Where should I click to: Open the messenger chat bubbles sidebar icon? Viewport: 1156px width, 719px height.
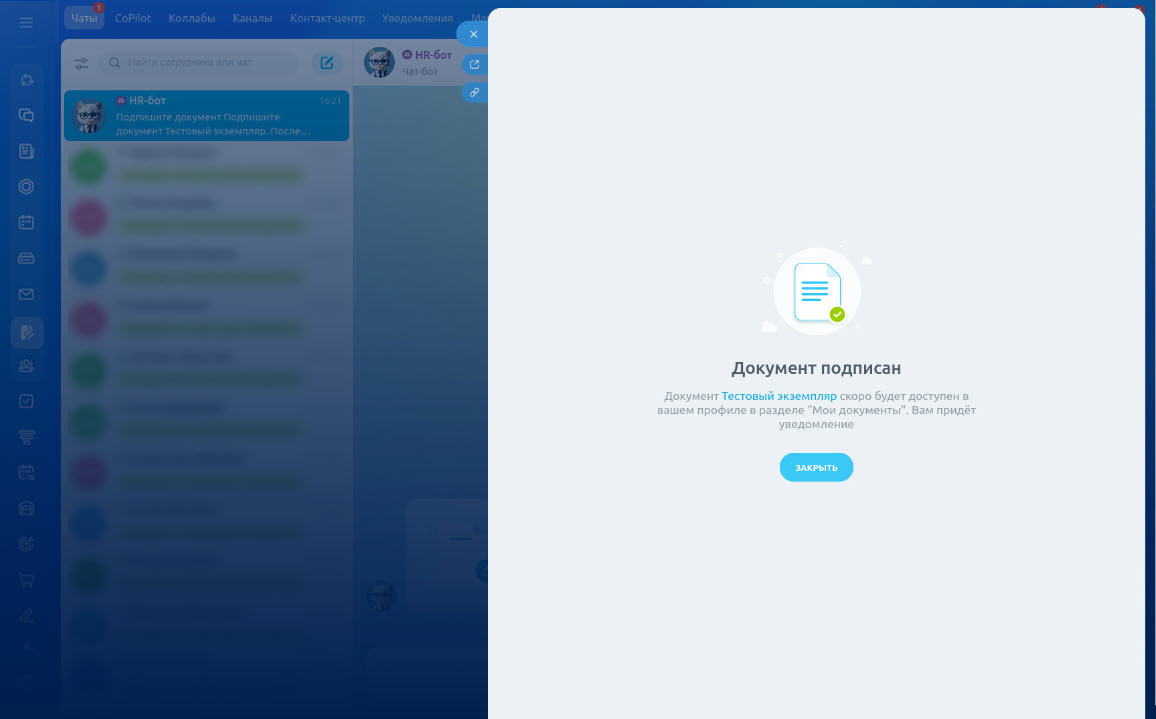[27, 116]
